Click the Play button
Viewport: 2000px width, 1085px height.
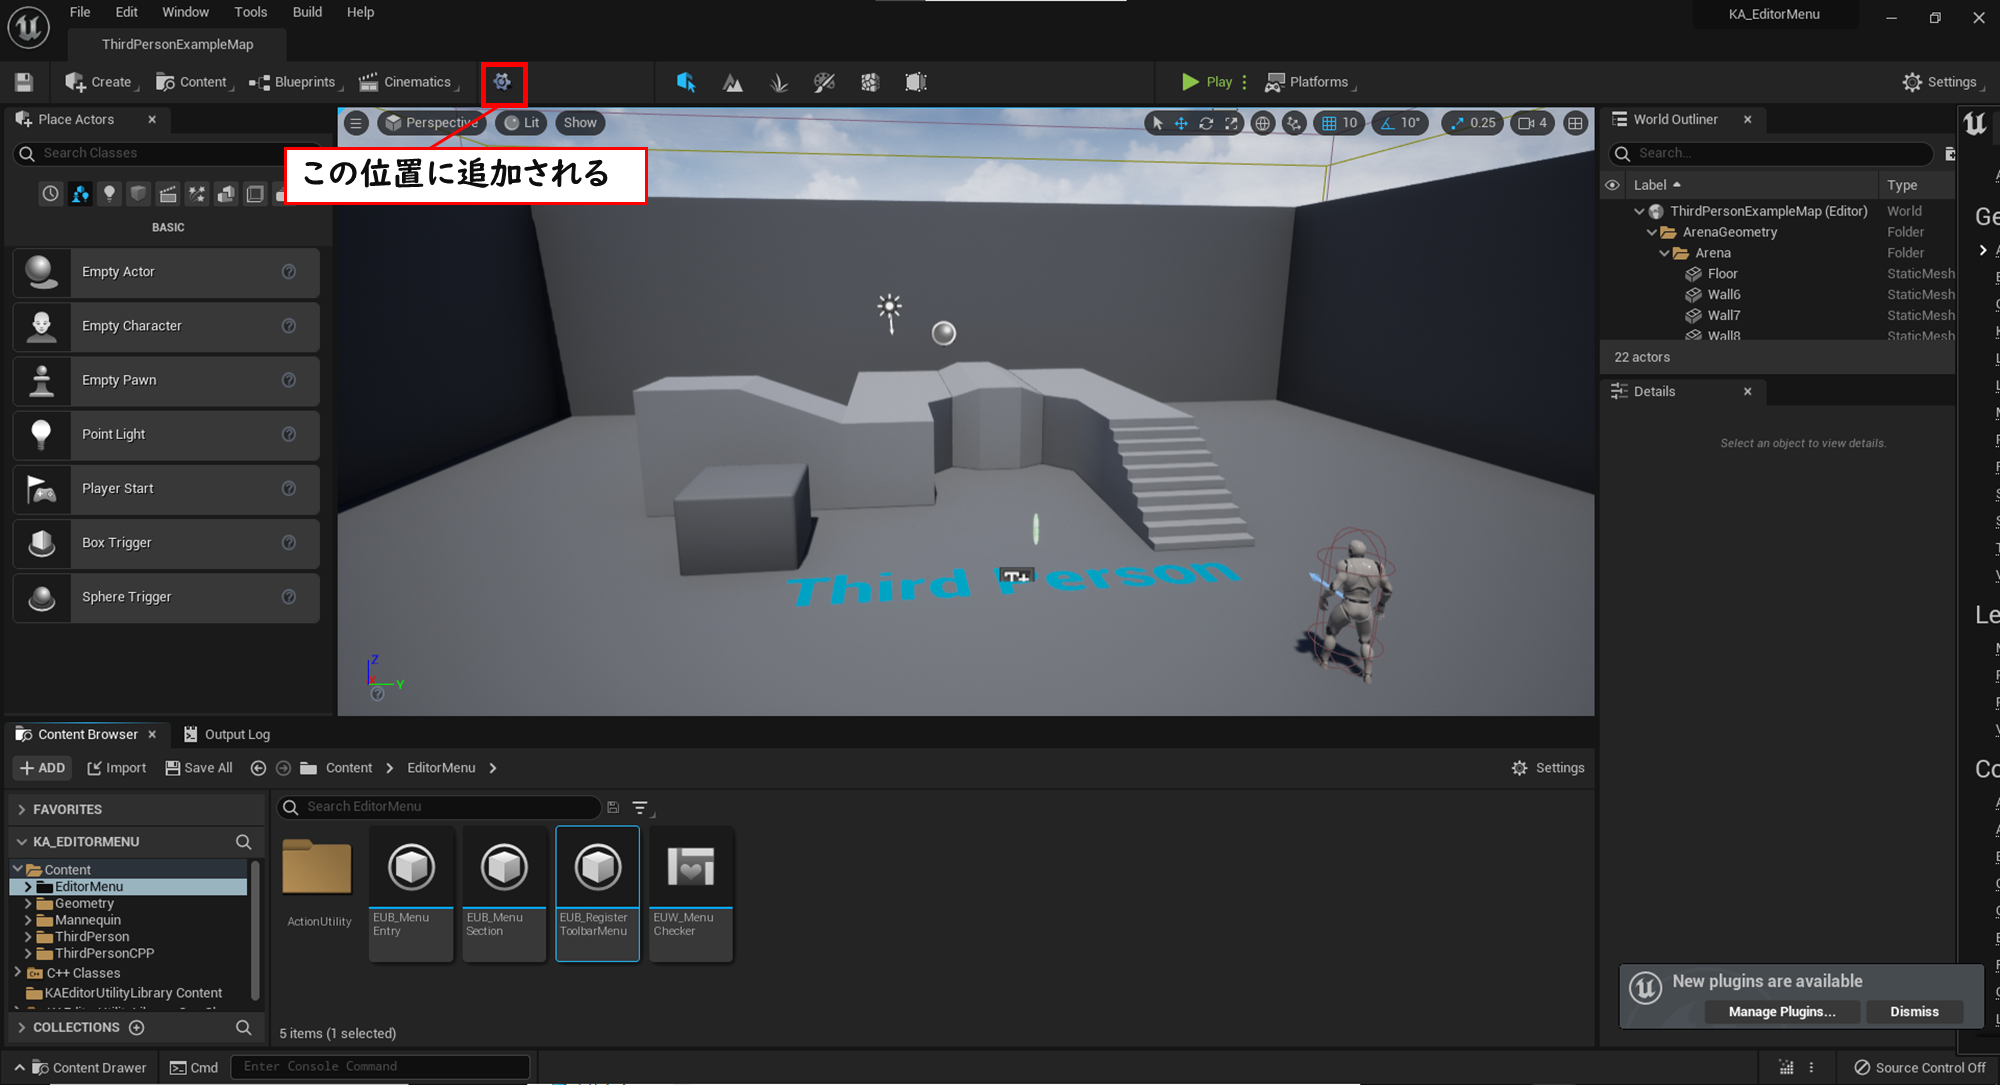pyautogui.click(x=1206, y=82)
